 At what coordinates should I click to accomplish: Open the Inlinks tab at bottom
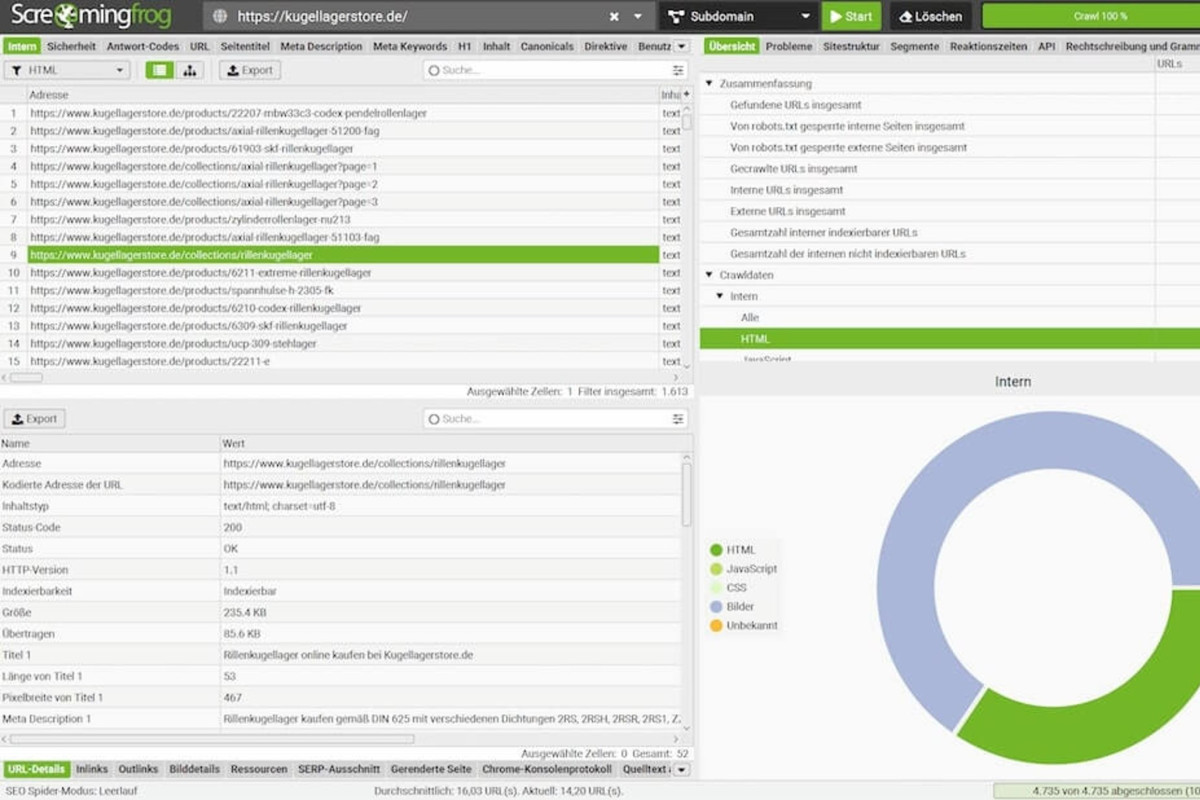coord(92,769)
